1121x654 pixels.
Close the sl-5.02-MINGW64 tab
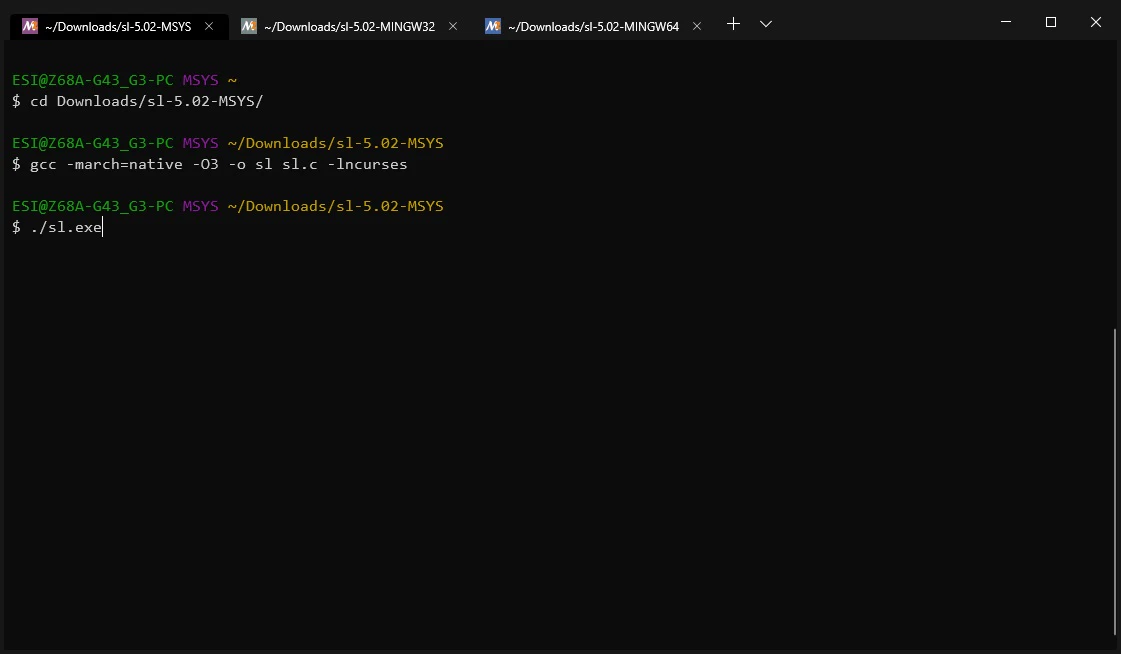click(697, 26)
